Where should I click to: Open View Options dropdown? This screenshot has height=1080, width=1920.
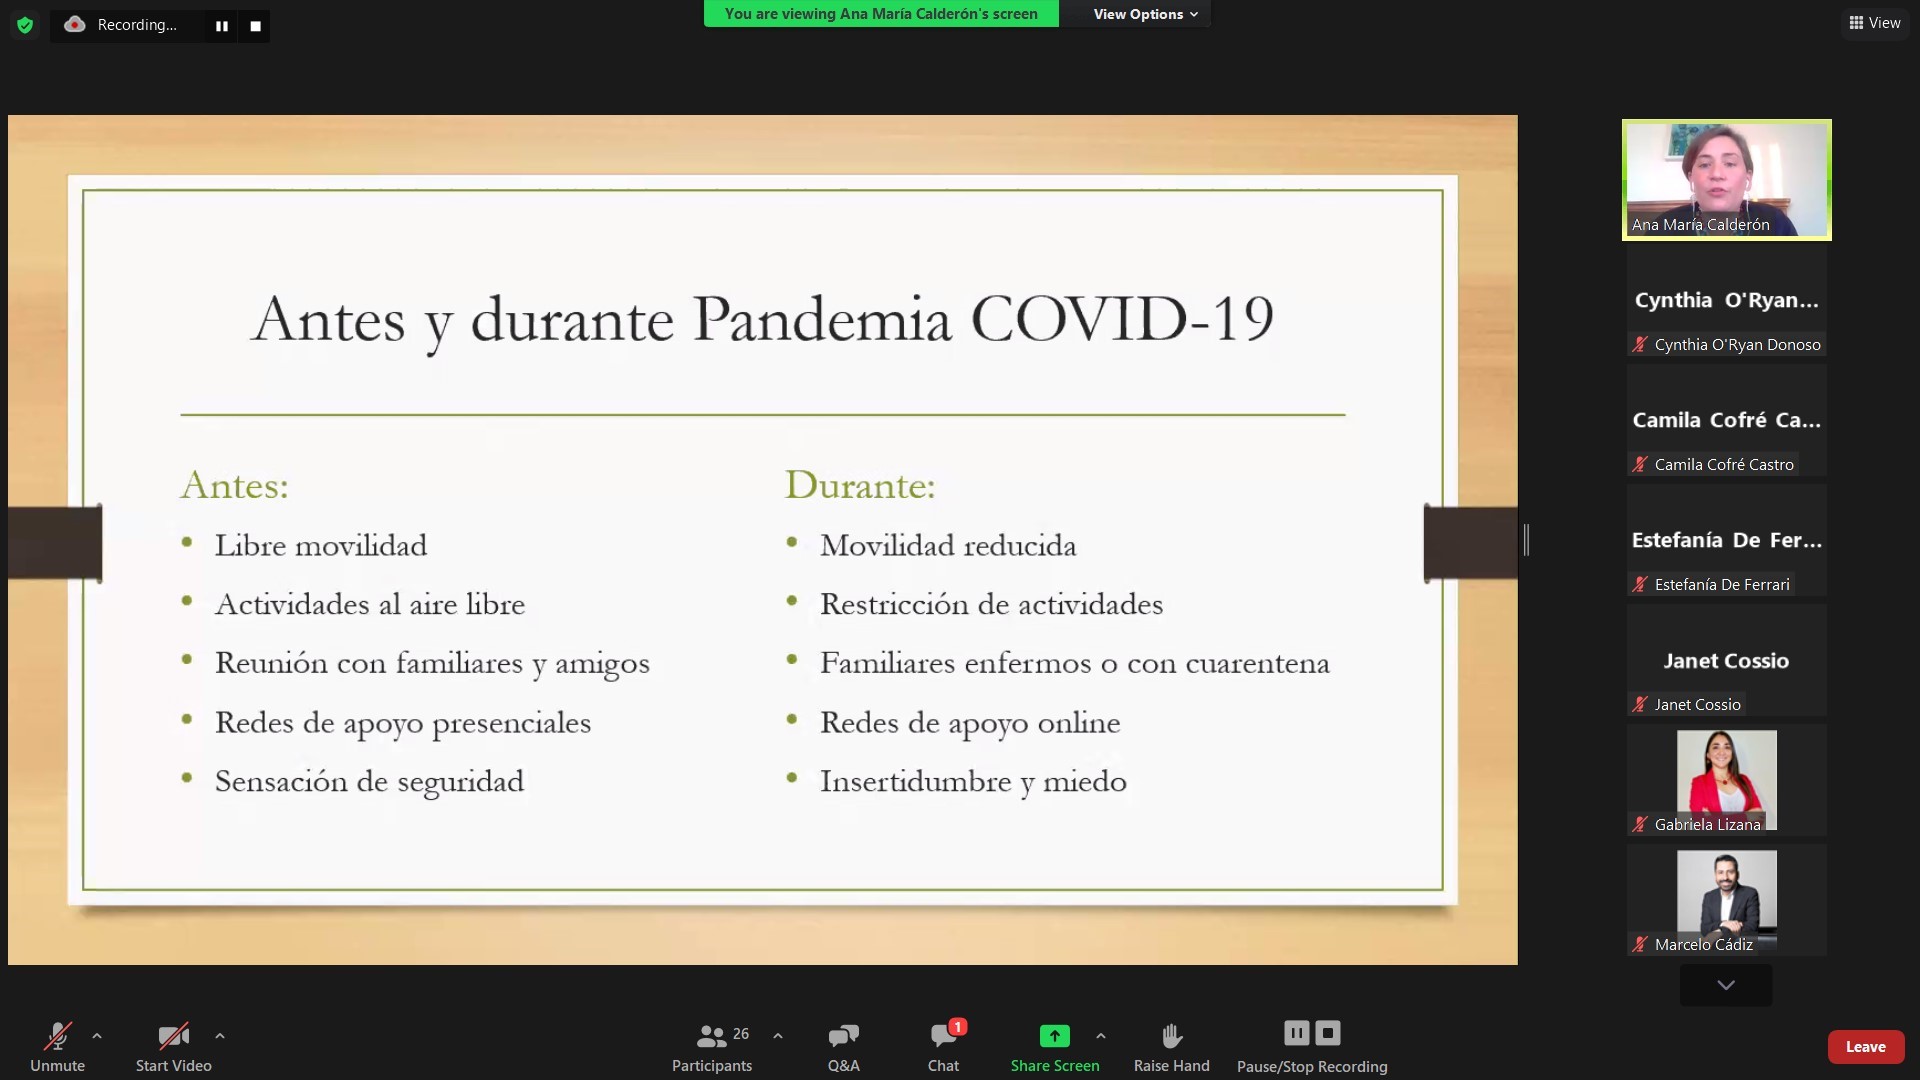click(x=1145, y=14)
